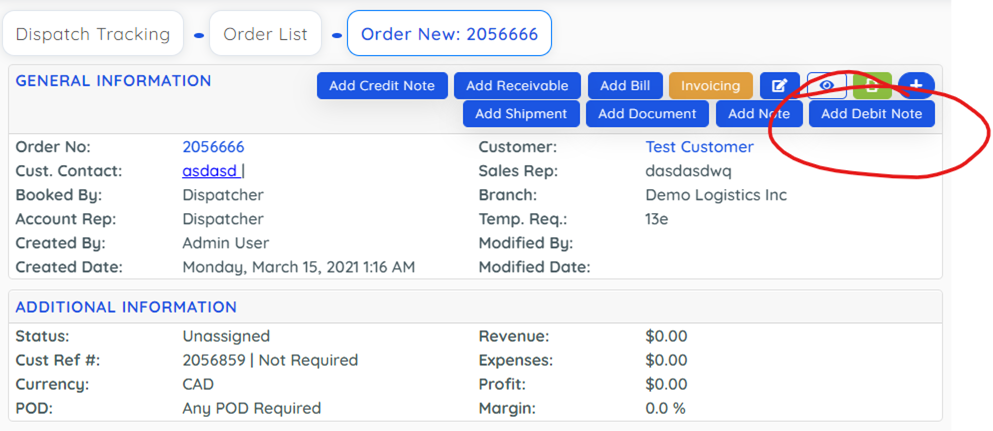Open the orange Invoicing button
The image size is (993, 431).
pyautogui.click(x=710, y=86)
